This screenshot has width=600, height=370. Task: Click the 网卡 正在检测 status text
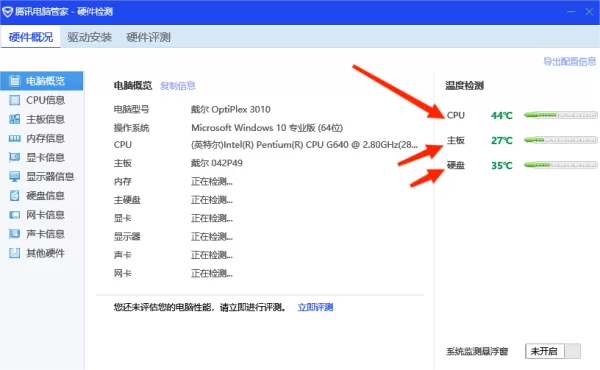212,273
